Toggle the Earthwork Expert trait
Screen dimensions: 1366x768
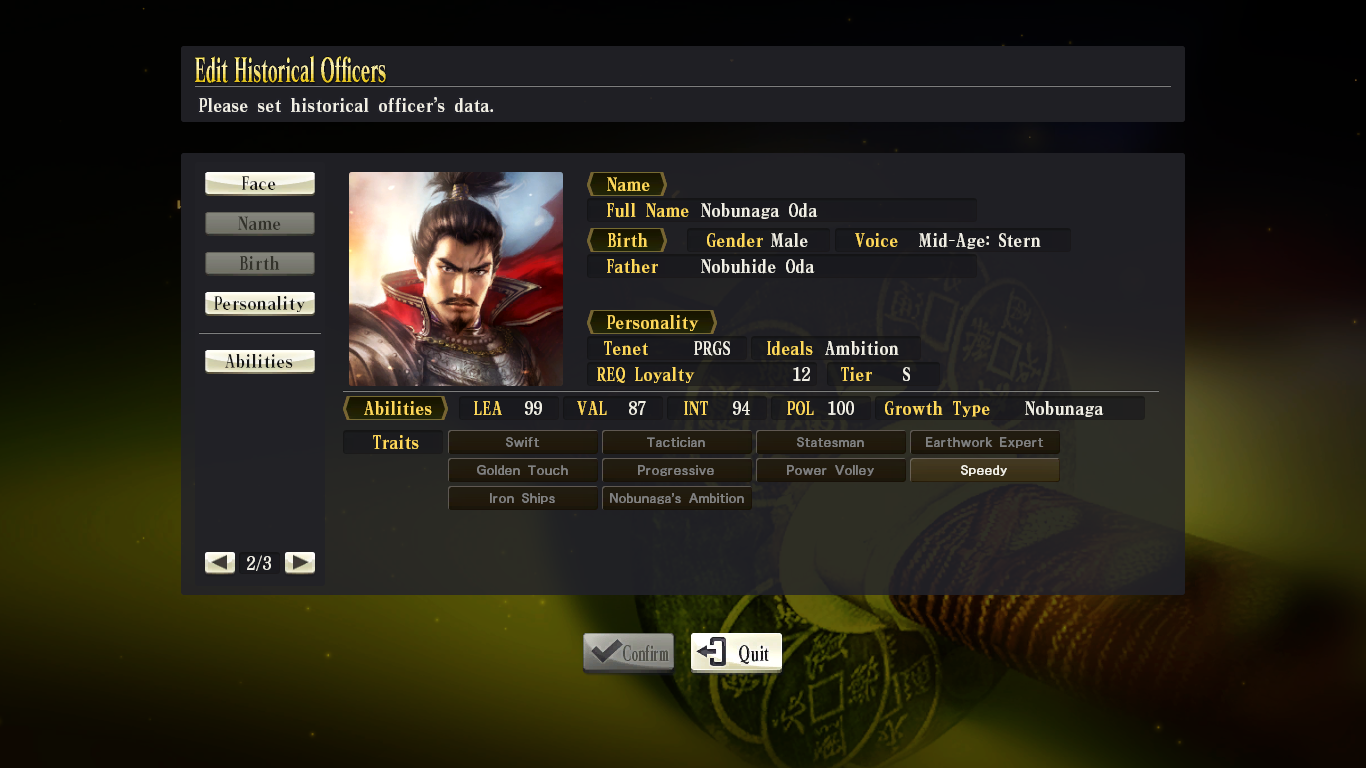tap(985, 442)
